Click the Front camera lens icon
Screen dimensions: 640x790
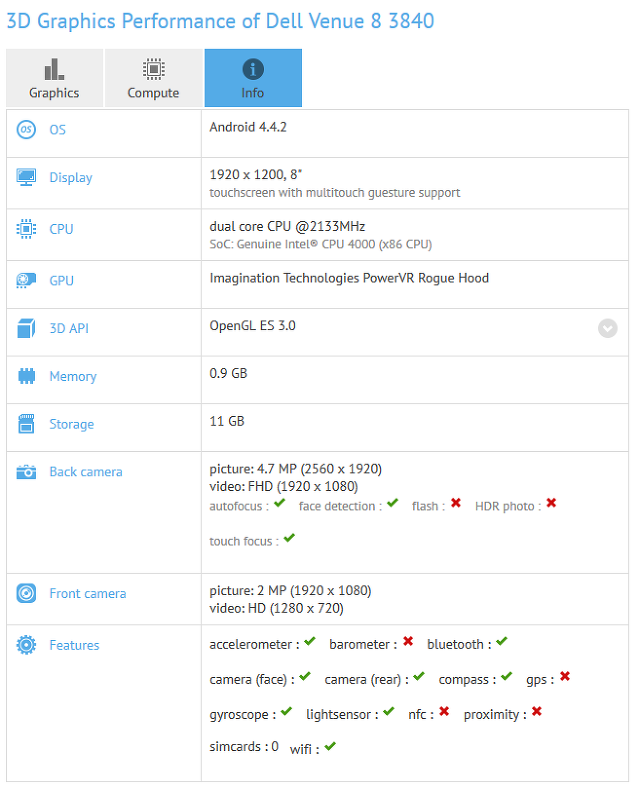[26, 593]
